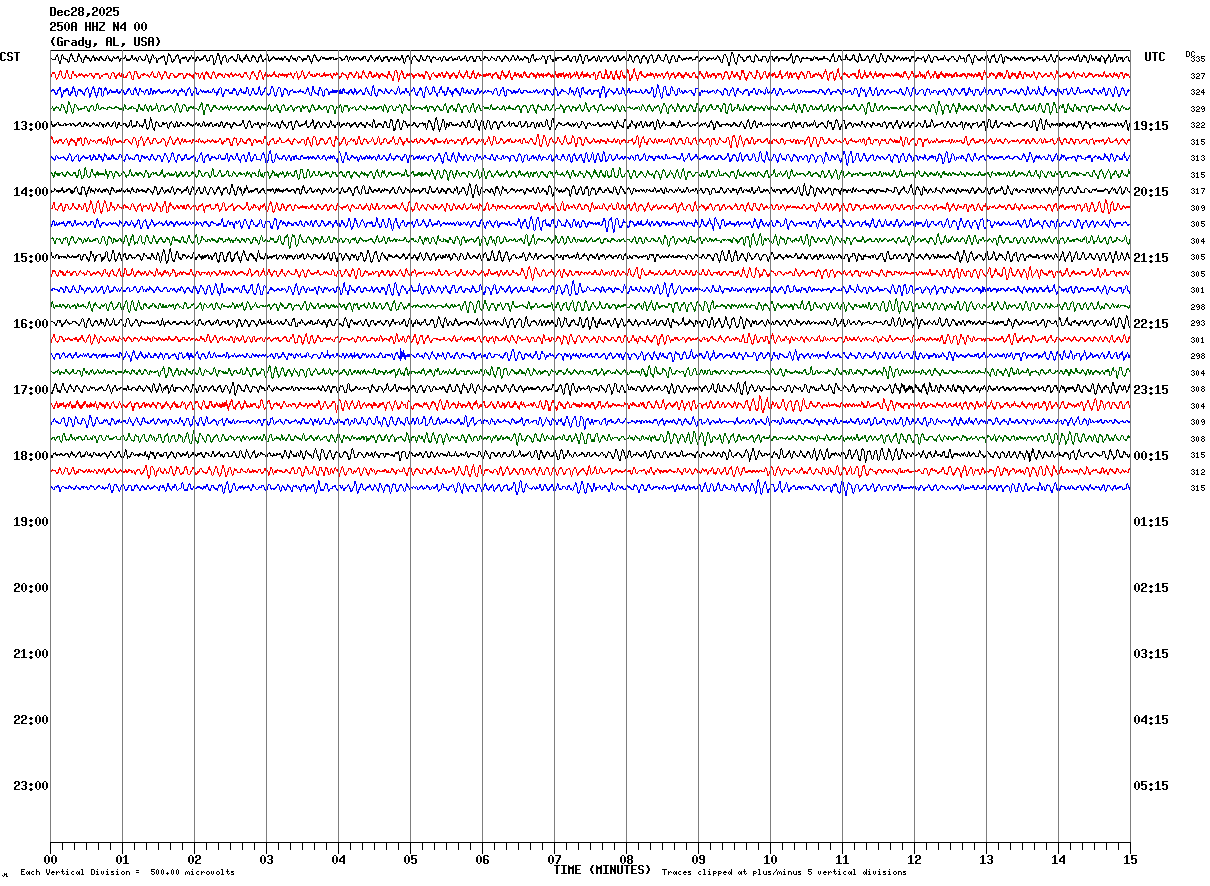Click the 23:00 CST time label
This screenshot has width=1210, height=886.
pyautogui.click(x=31, y=786)
